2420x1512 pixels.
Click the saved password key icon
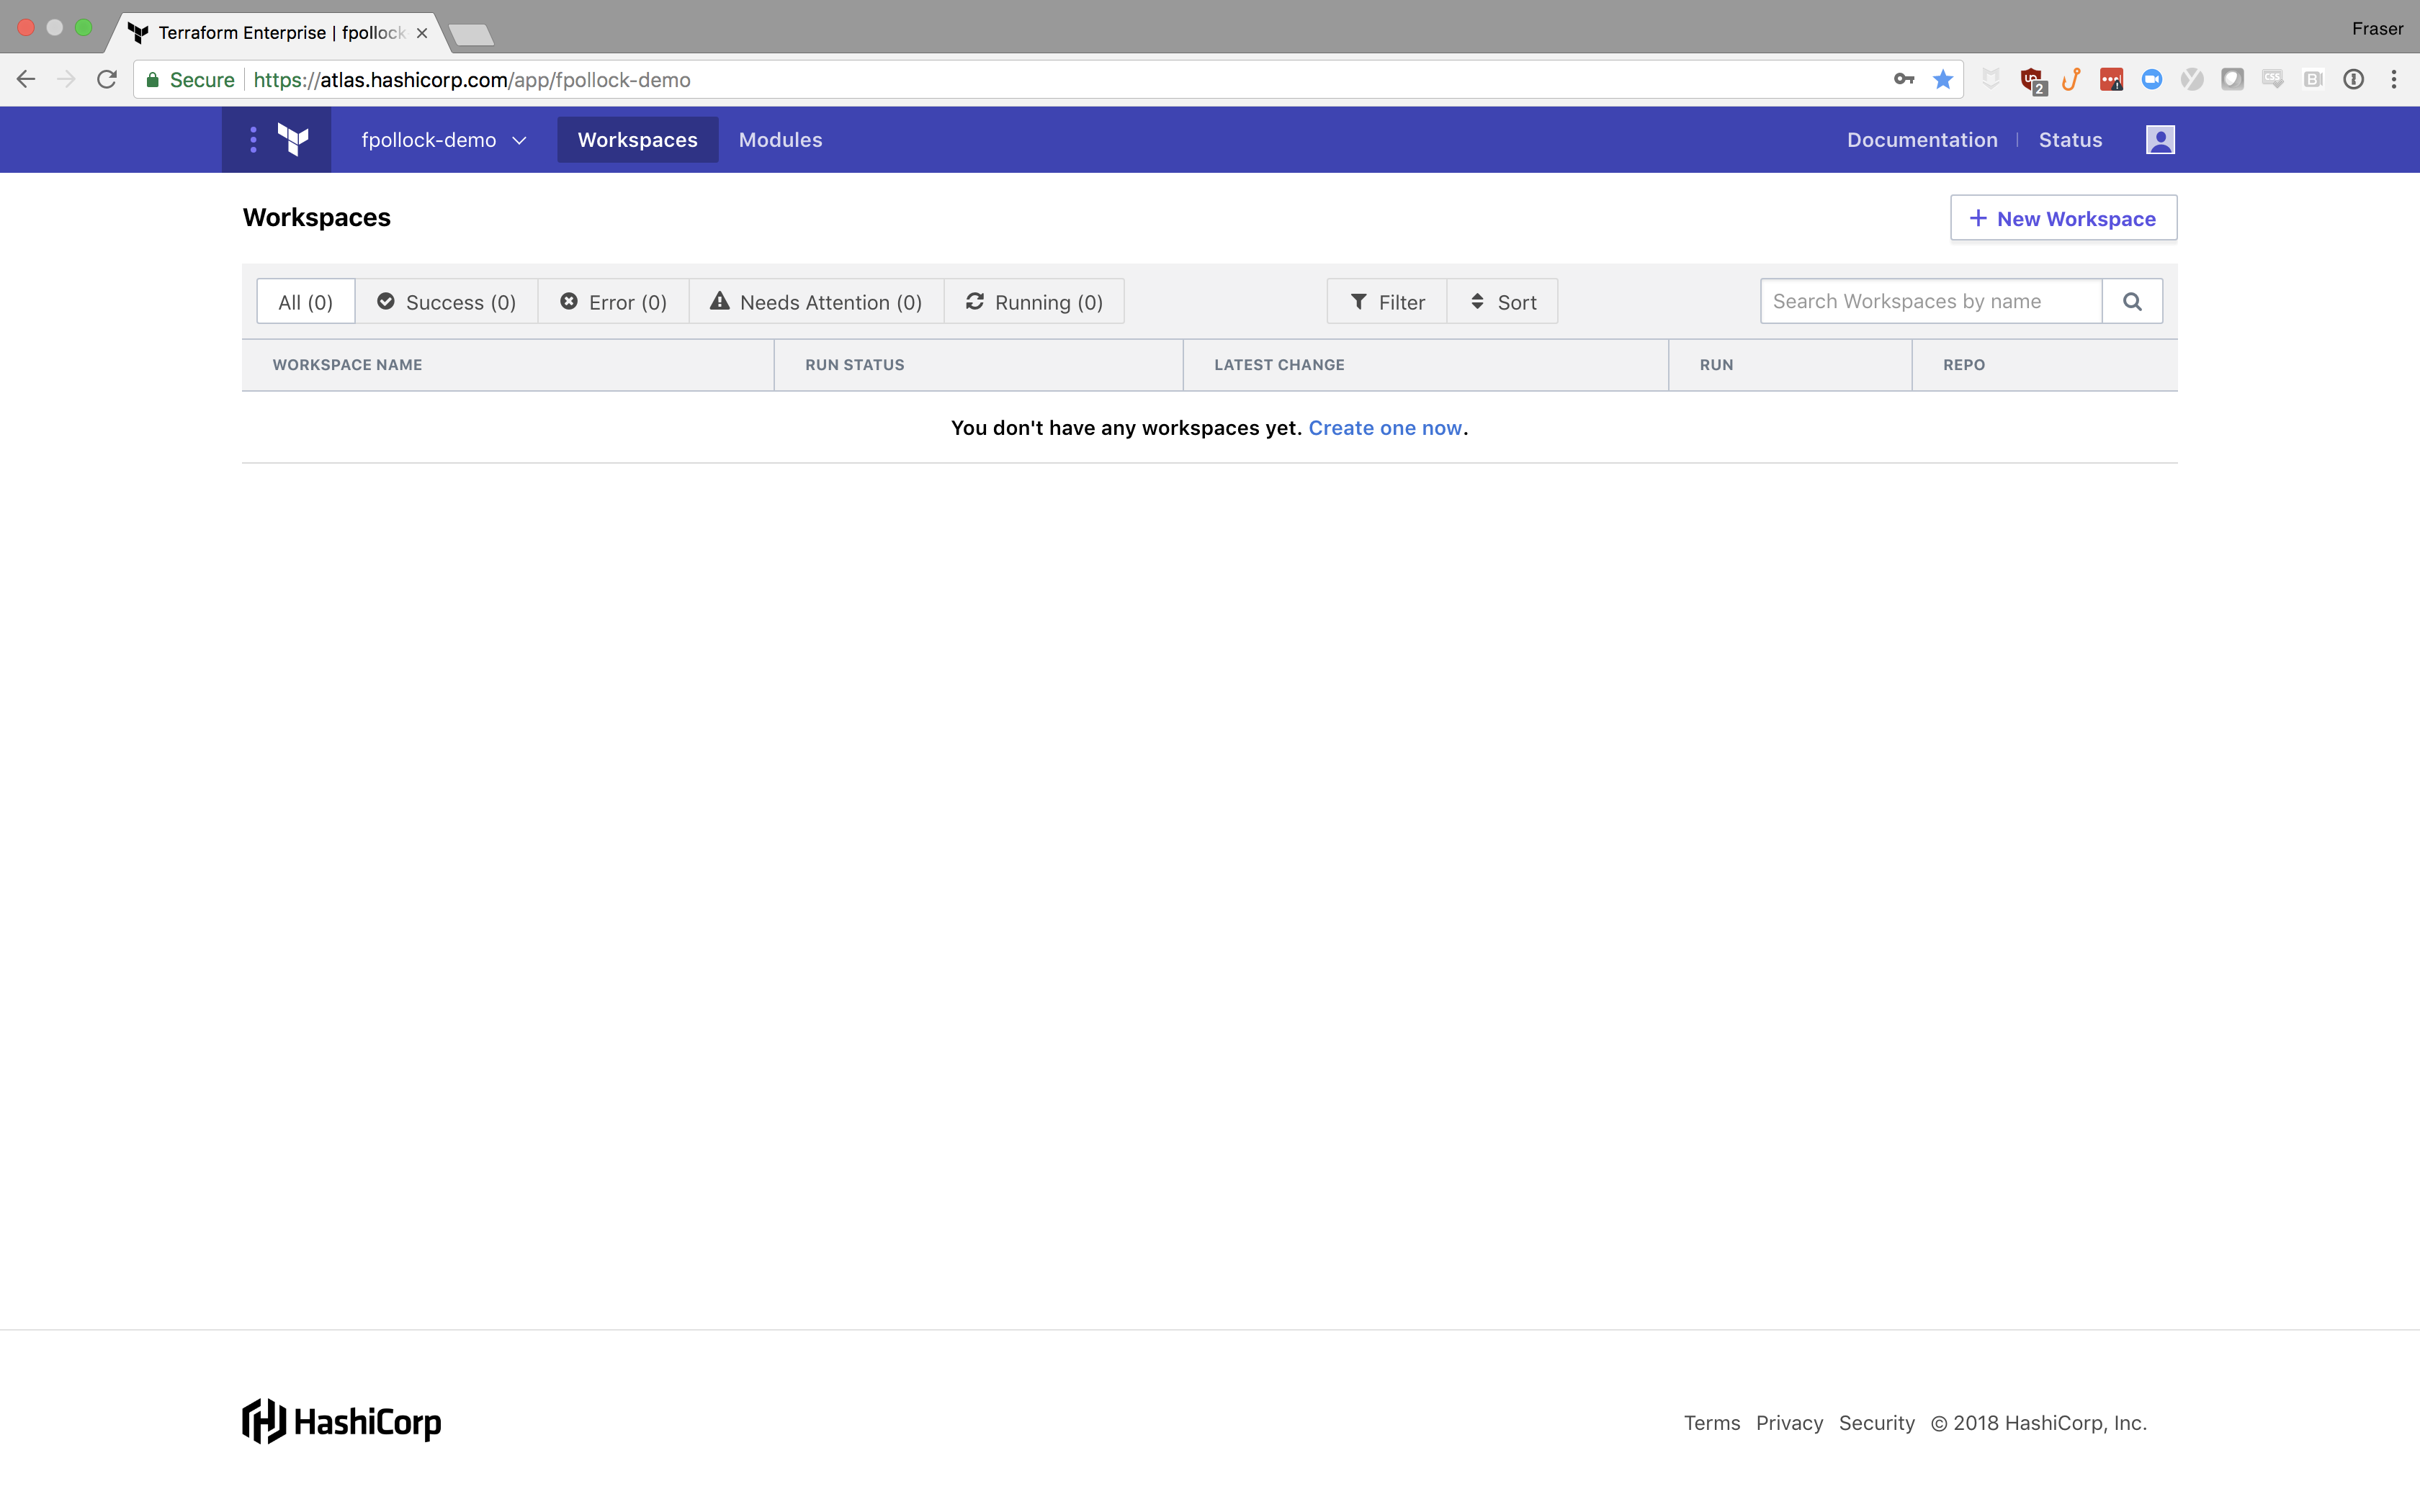1903,80
